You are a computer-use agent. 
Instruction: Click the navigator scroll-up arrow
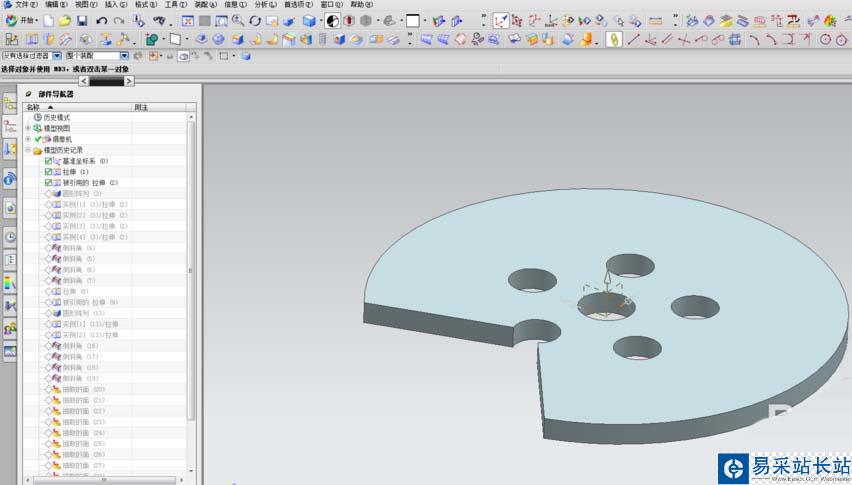coord(191,117)
